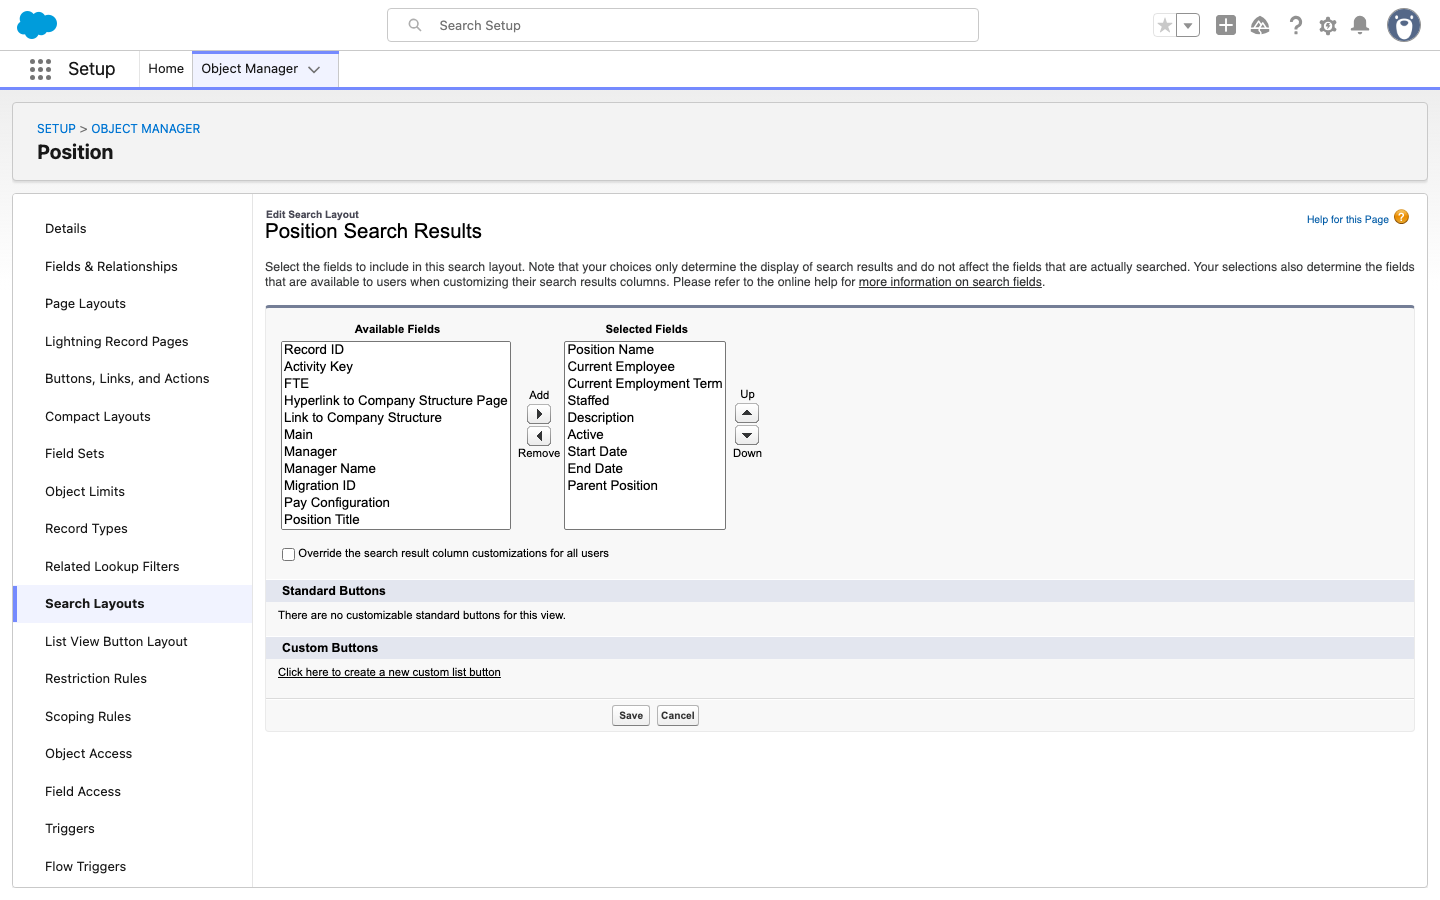Open Fields & Relationships in sidebar
This screenshot has width=1440, height=900.
[132, 267]
